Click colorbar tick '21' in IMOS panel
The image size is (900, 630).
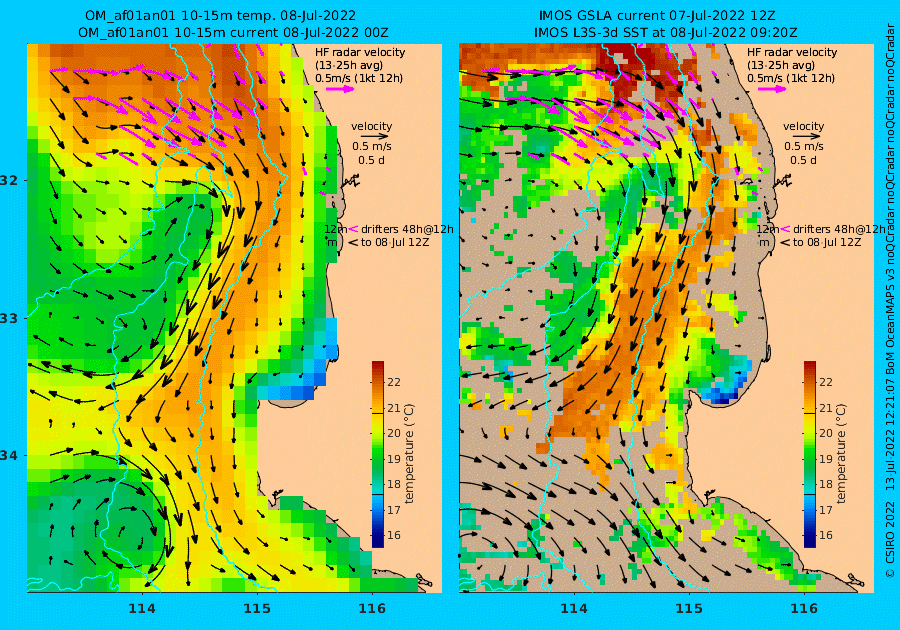click(x=825, y=409)
